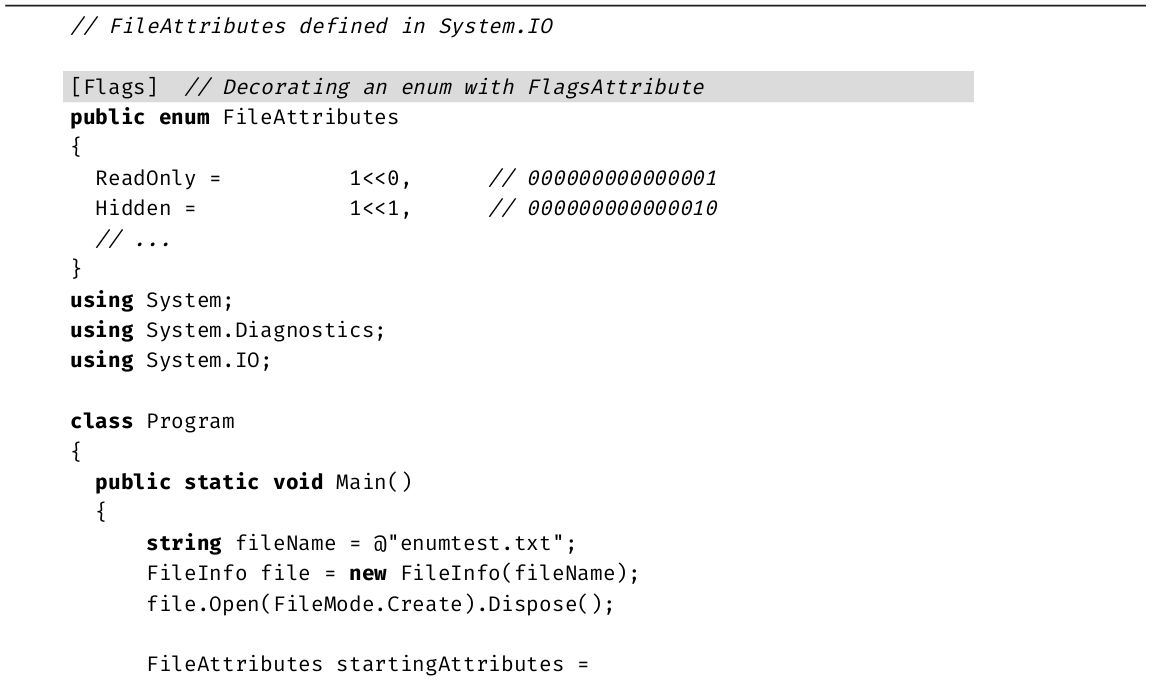Viewport: 1152px width, 681px height.
Task: Click the ReadOnly enum member
Action: click(x=146, y=179)
